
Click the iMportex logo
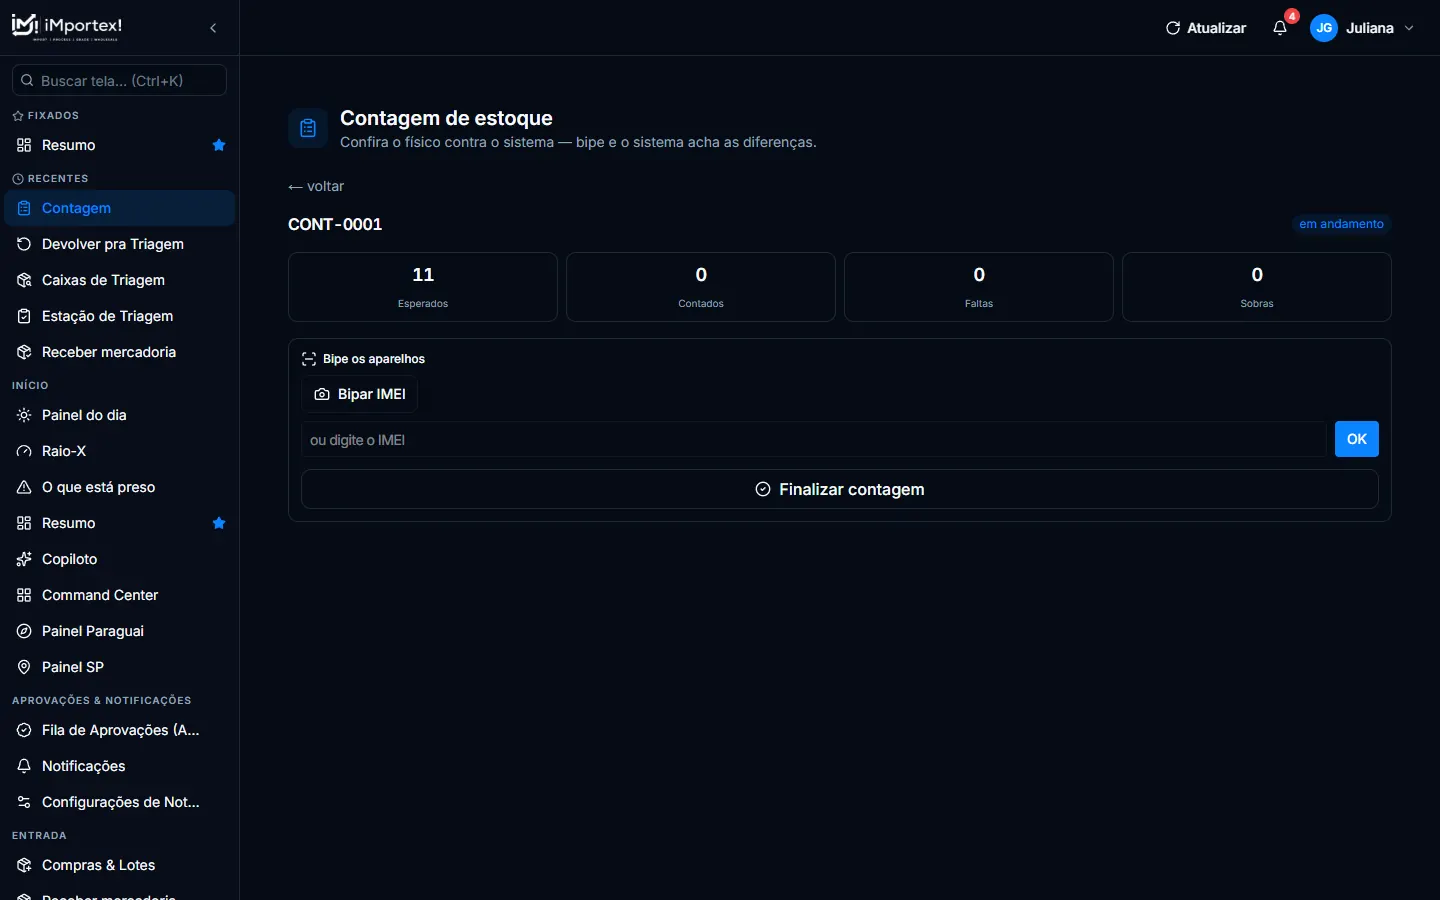[x=66, y=27]
